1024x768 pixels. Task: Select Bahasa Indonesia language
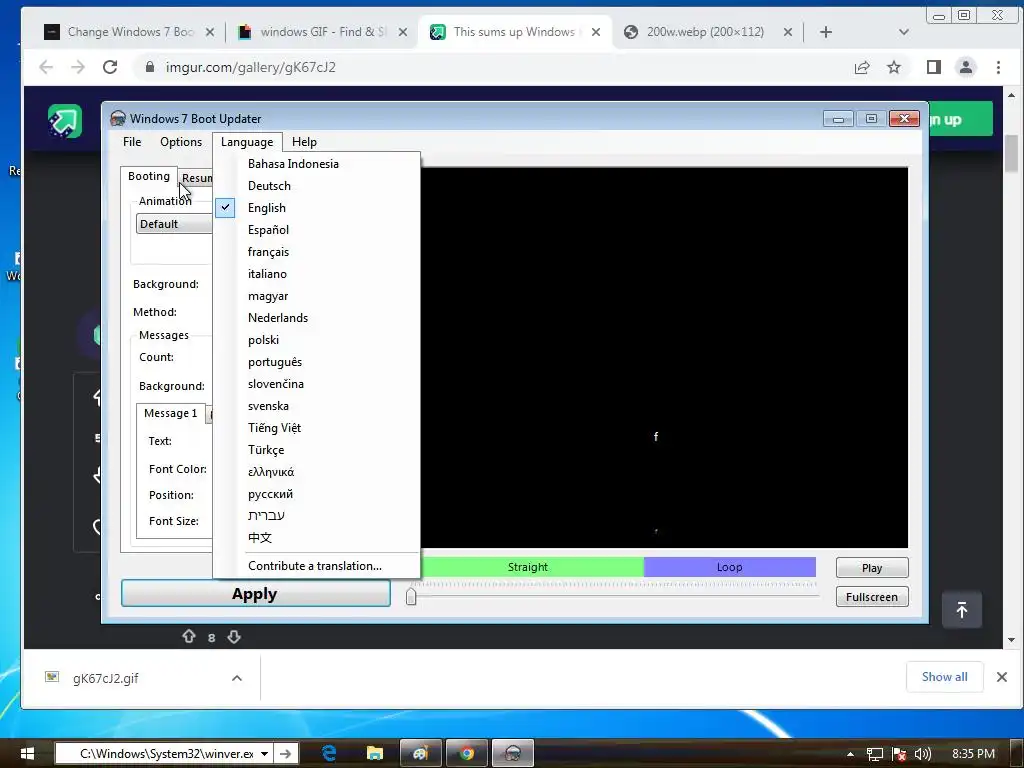point(317,164)
